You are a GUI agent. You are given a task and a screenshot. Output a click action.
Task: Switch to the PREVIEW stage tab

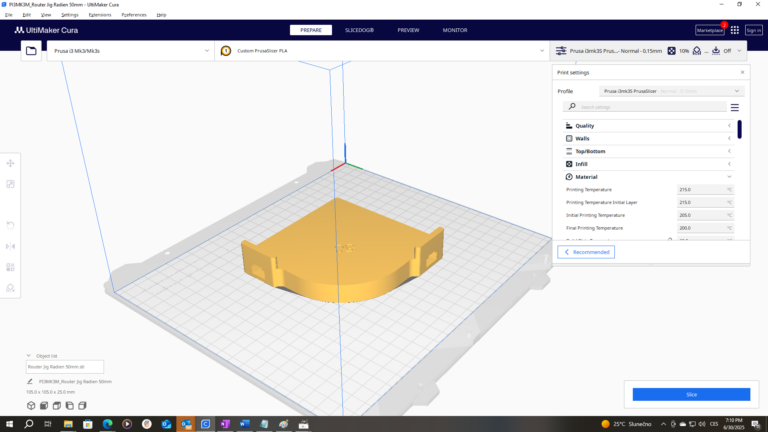click(x=407, y=31)
